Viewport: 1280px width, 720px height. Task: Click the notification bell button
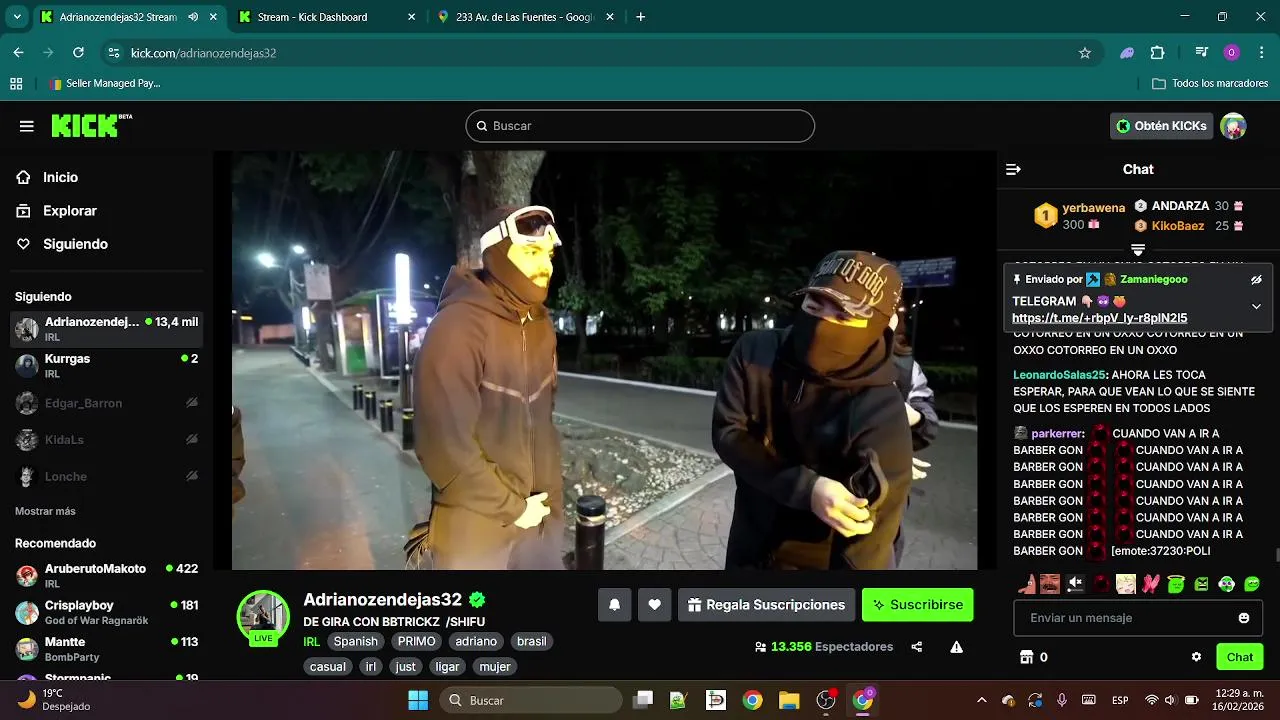pyautogui.click(x=614, y=604)
